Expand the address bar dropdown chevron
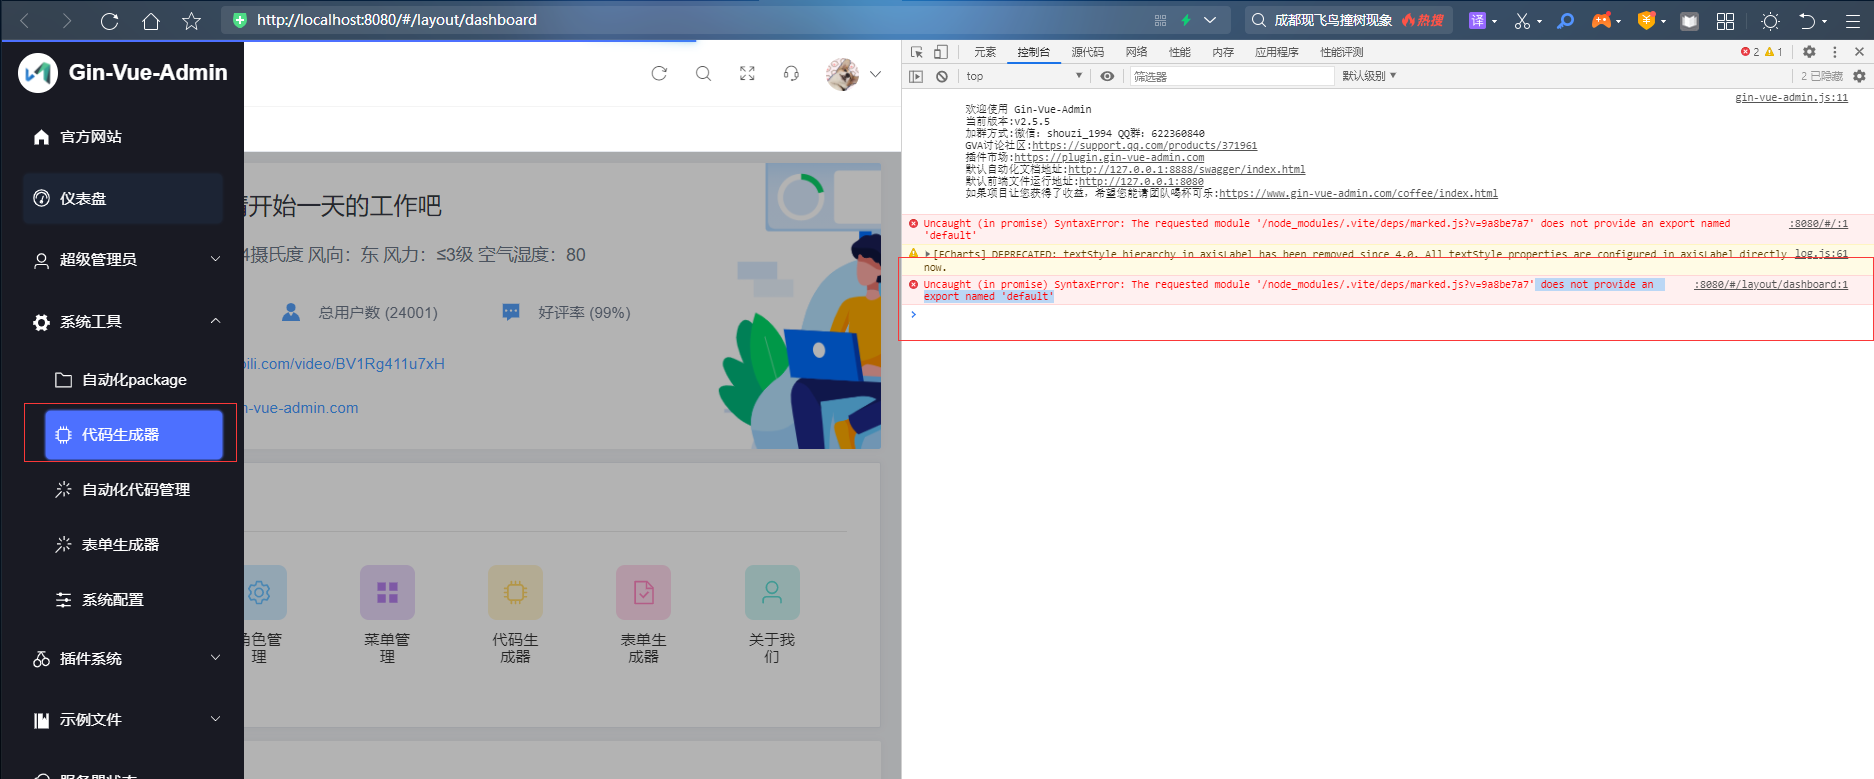The width and height of the screenshot is (1874, 779). pyautogui.click(x=1210, y=20)
